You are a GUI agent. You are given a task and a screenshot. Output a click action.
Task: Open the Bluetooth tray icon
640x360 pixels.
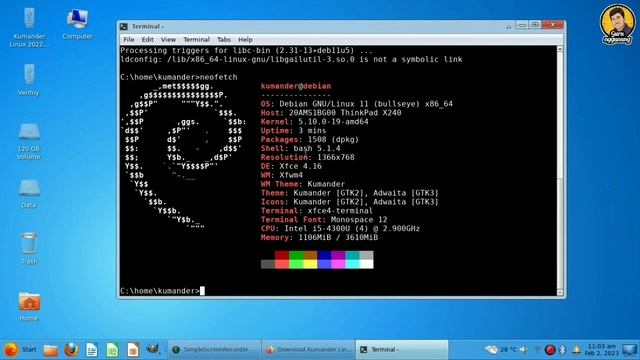[562, 349]
